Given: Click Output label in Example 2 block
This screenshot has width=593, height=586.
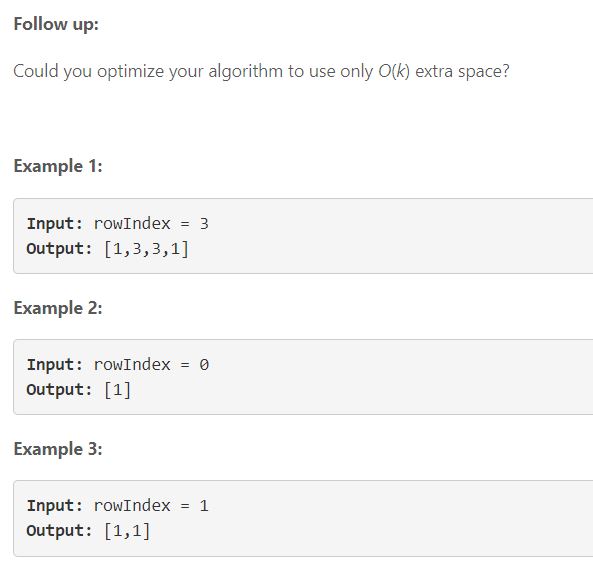Looking at the screenshot, I should (59, 390).
